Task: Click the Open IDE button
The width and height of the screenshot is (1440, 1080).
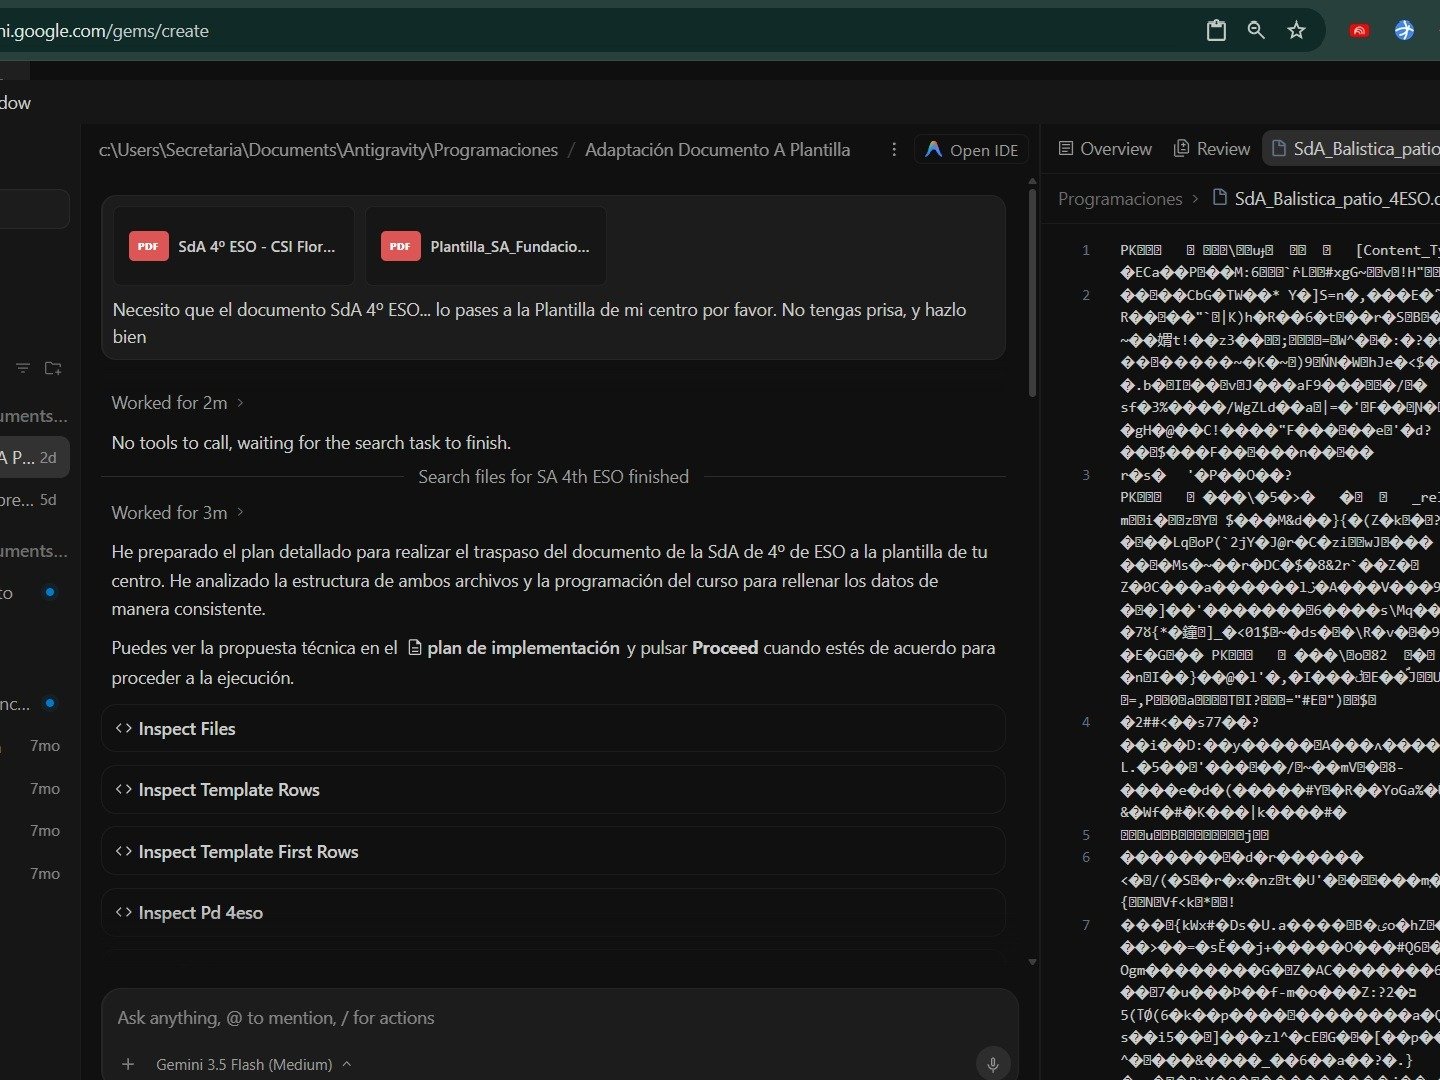Action: pos(971,150)
